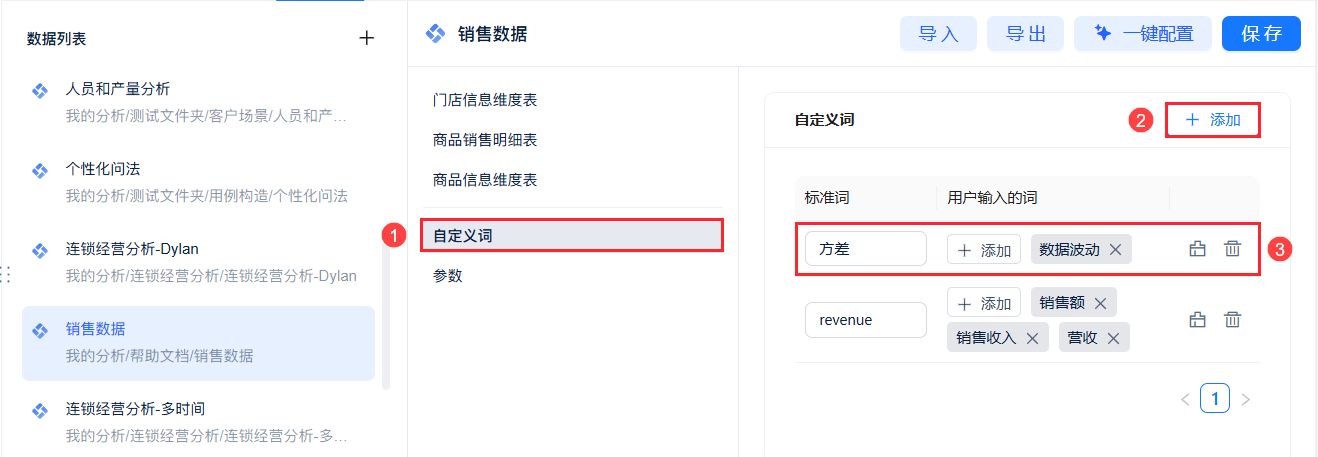Screen dimensions: 1318x457
Task: Delete the 方差 synonym row
Action: coord(1233,249)
